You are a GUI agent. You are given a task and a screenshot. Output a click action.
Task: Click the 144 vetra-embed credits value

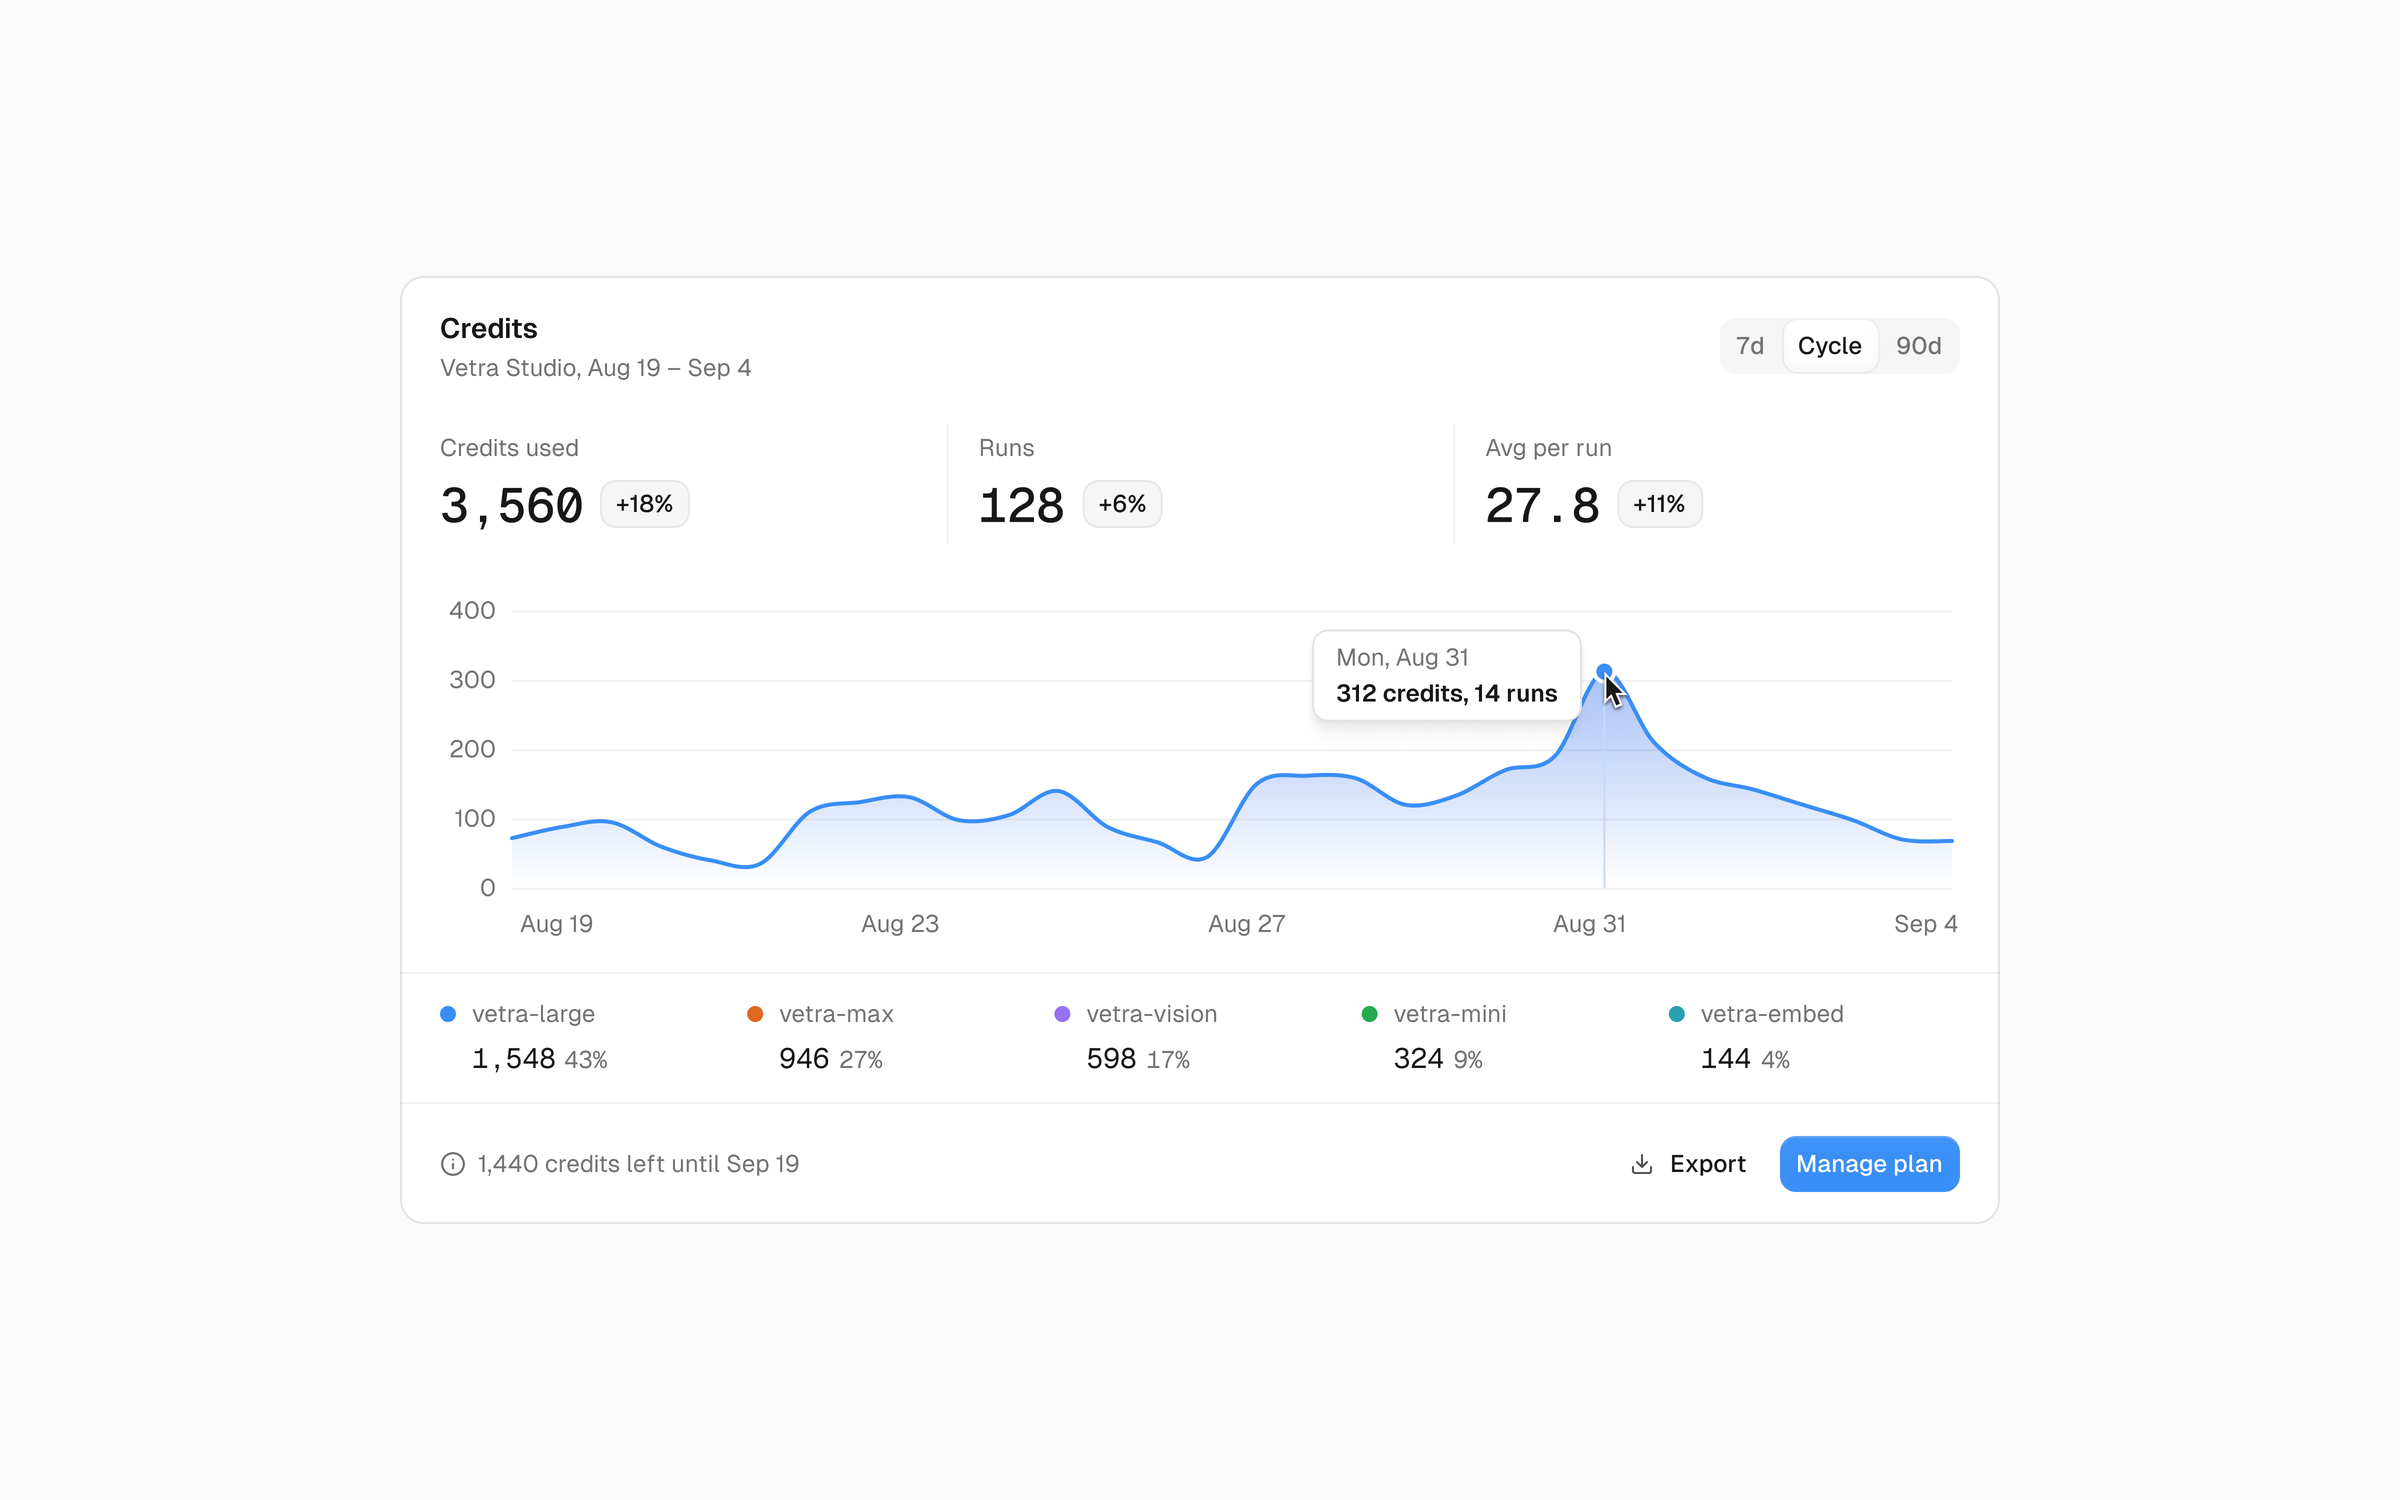(1724, 1058)
